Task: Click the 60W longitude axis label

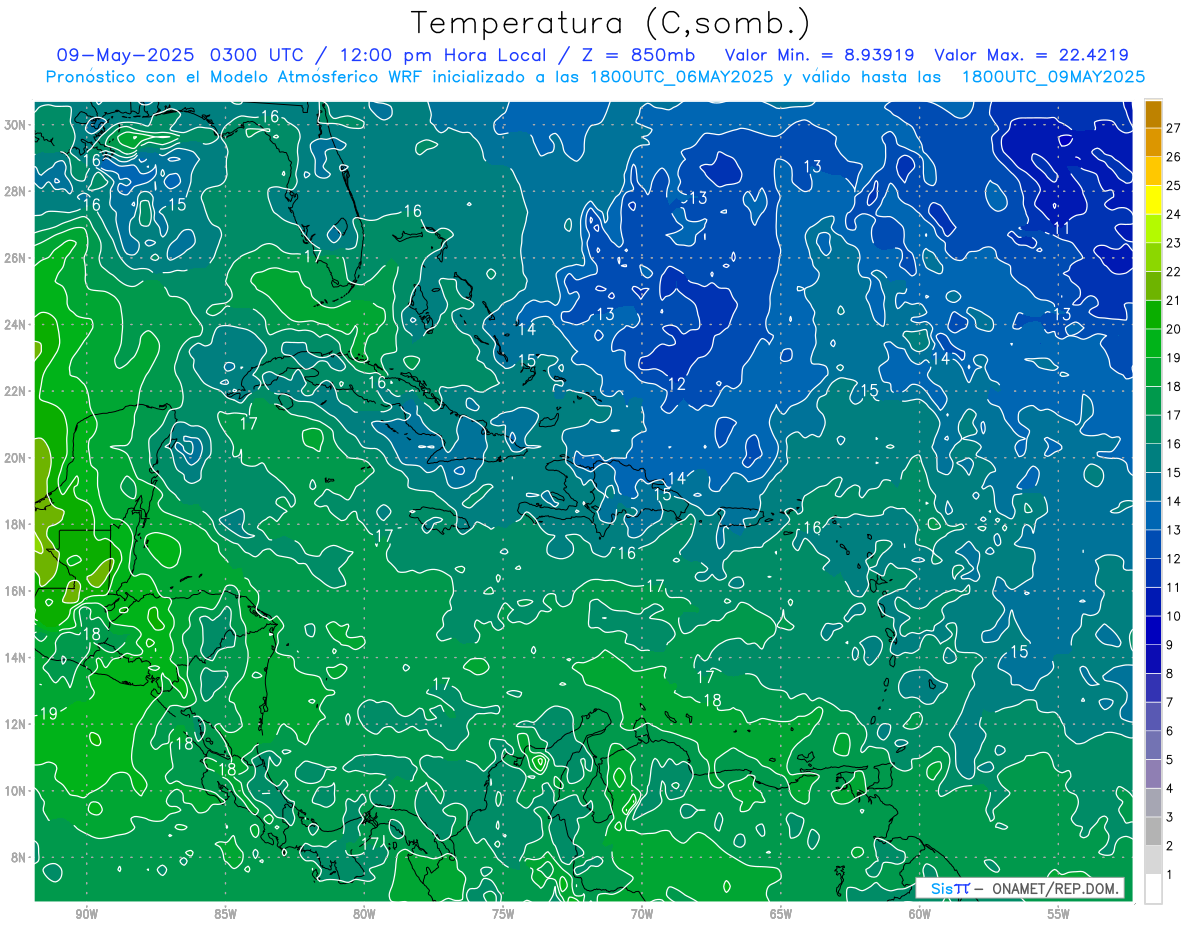Action: point(920,914)
